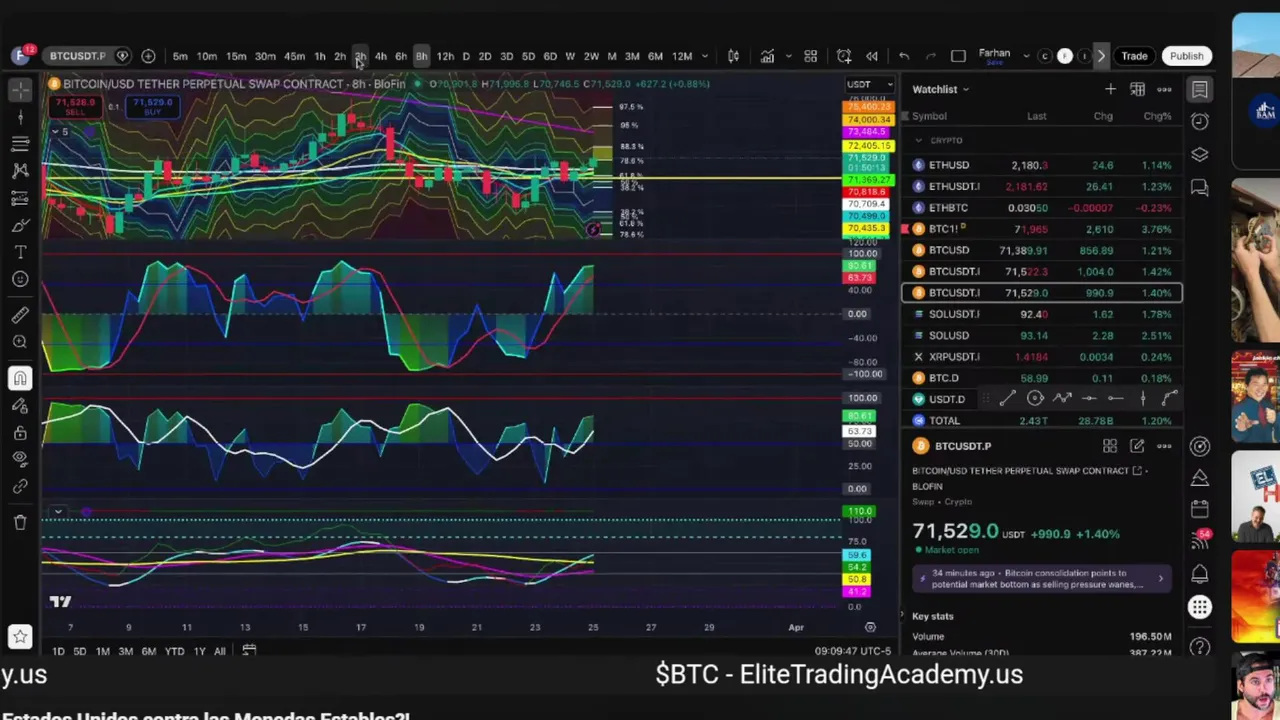Screen dimensions: 1280x720
Task: Select the XRPUSDT.P watchlist row
Action: click(x=1042, y=357)
